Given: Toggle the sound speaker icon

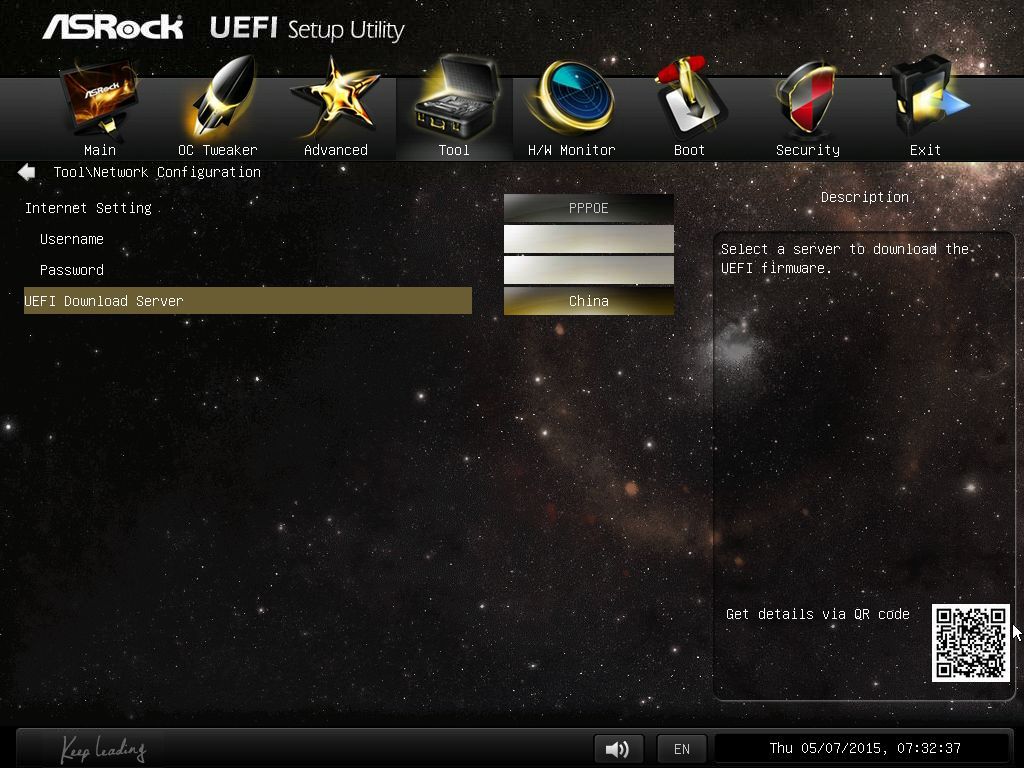Looking at the screenshot, I should pos(618,748).
